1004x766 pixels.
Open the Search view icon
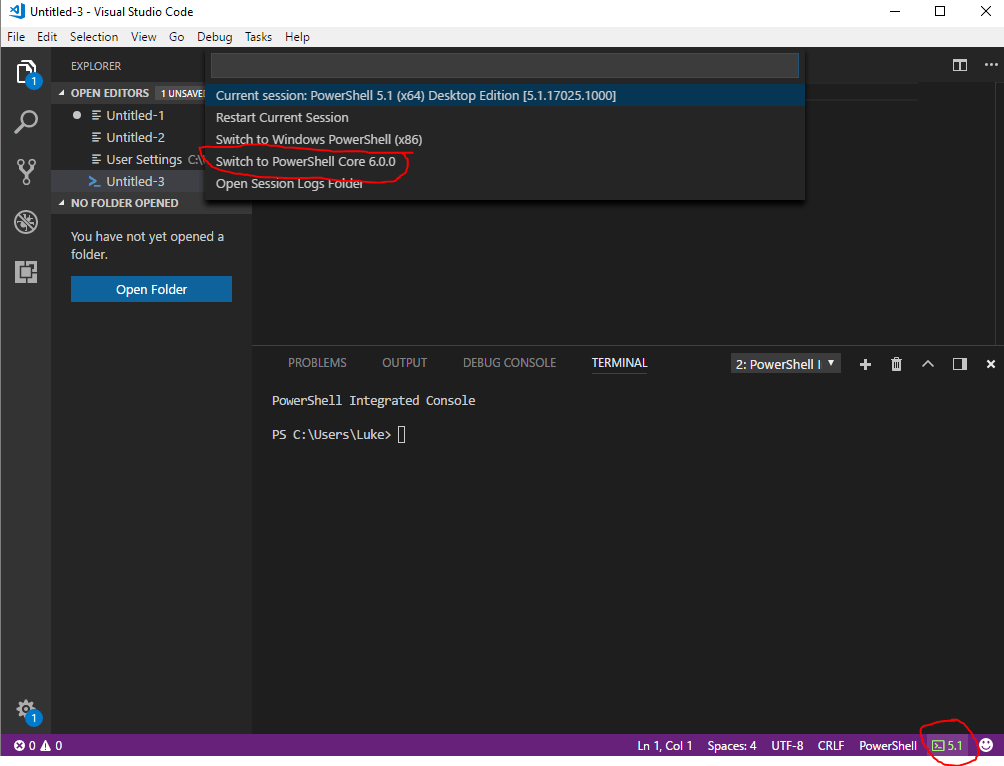26,122
